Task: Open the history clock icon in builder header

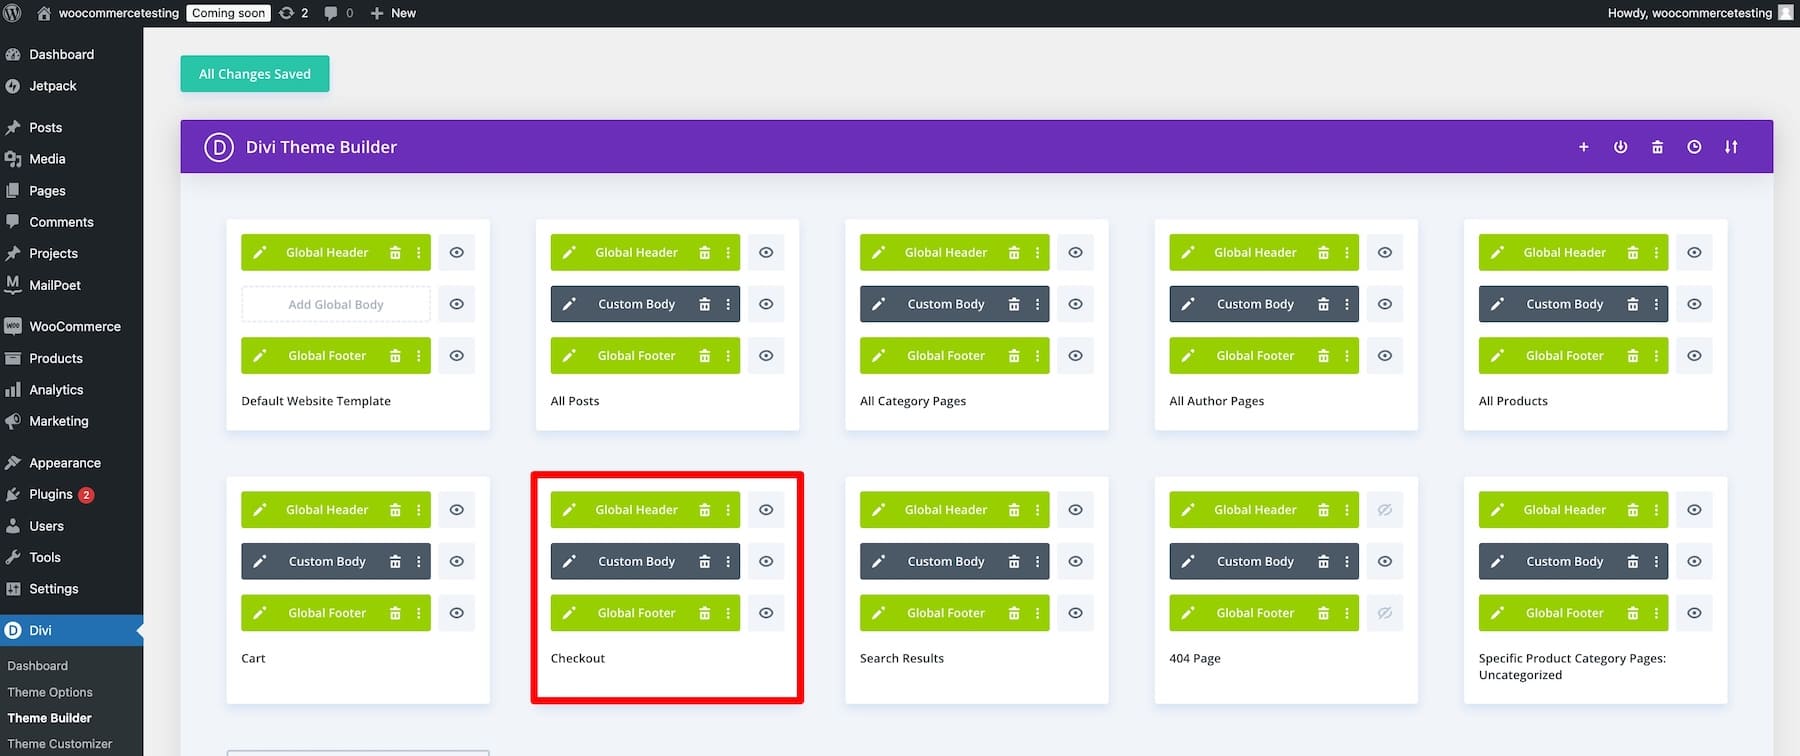Action: pyautogui.click(x=1694, y=147)
